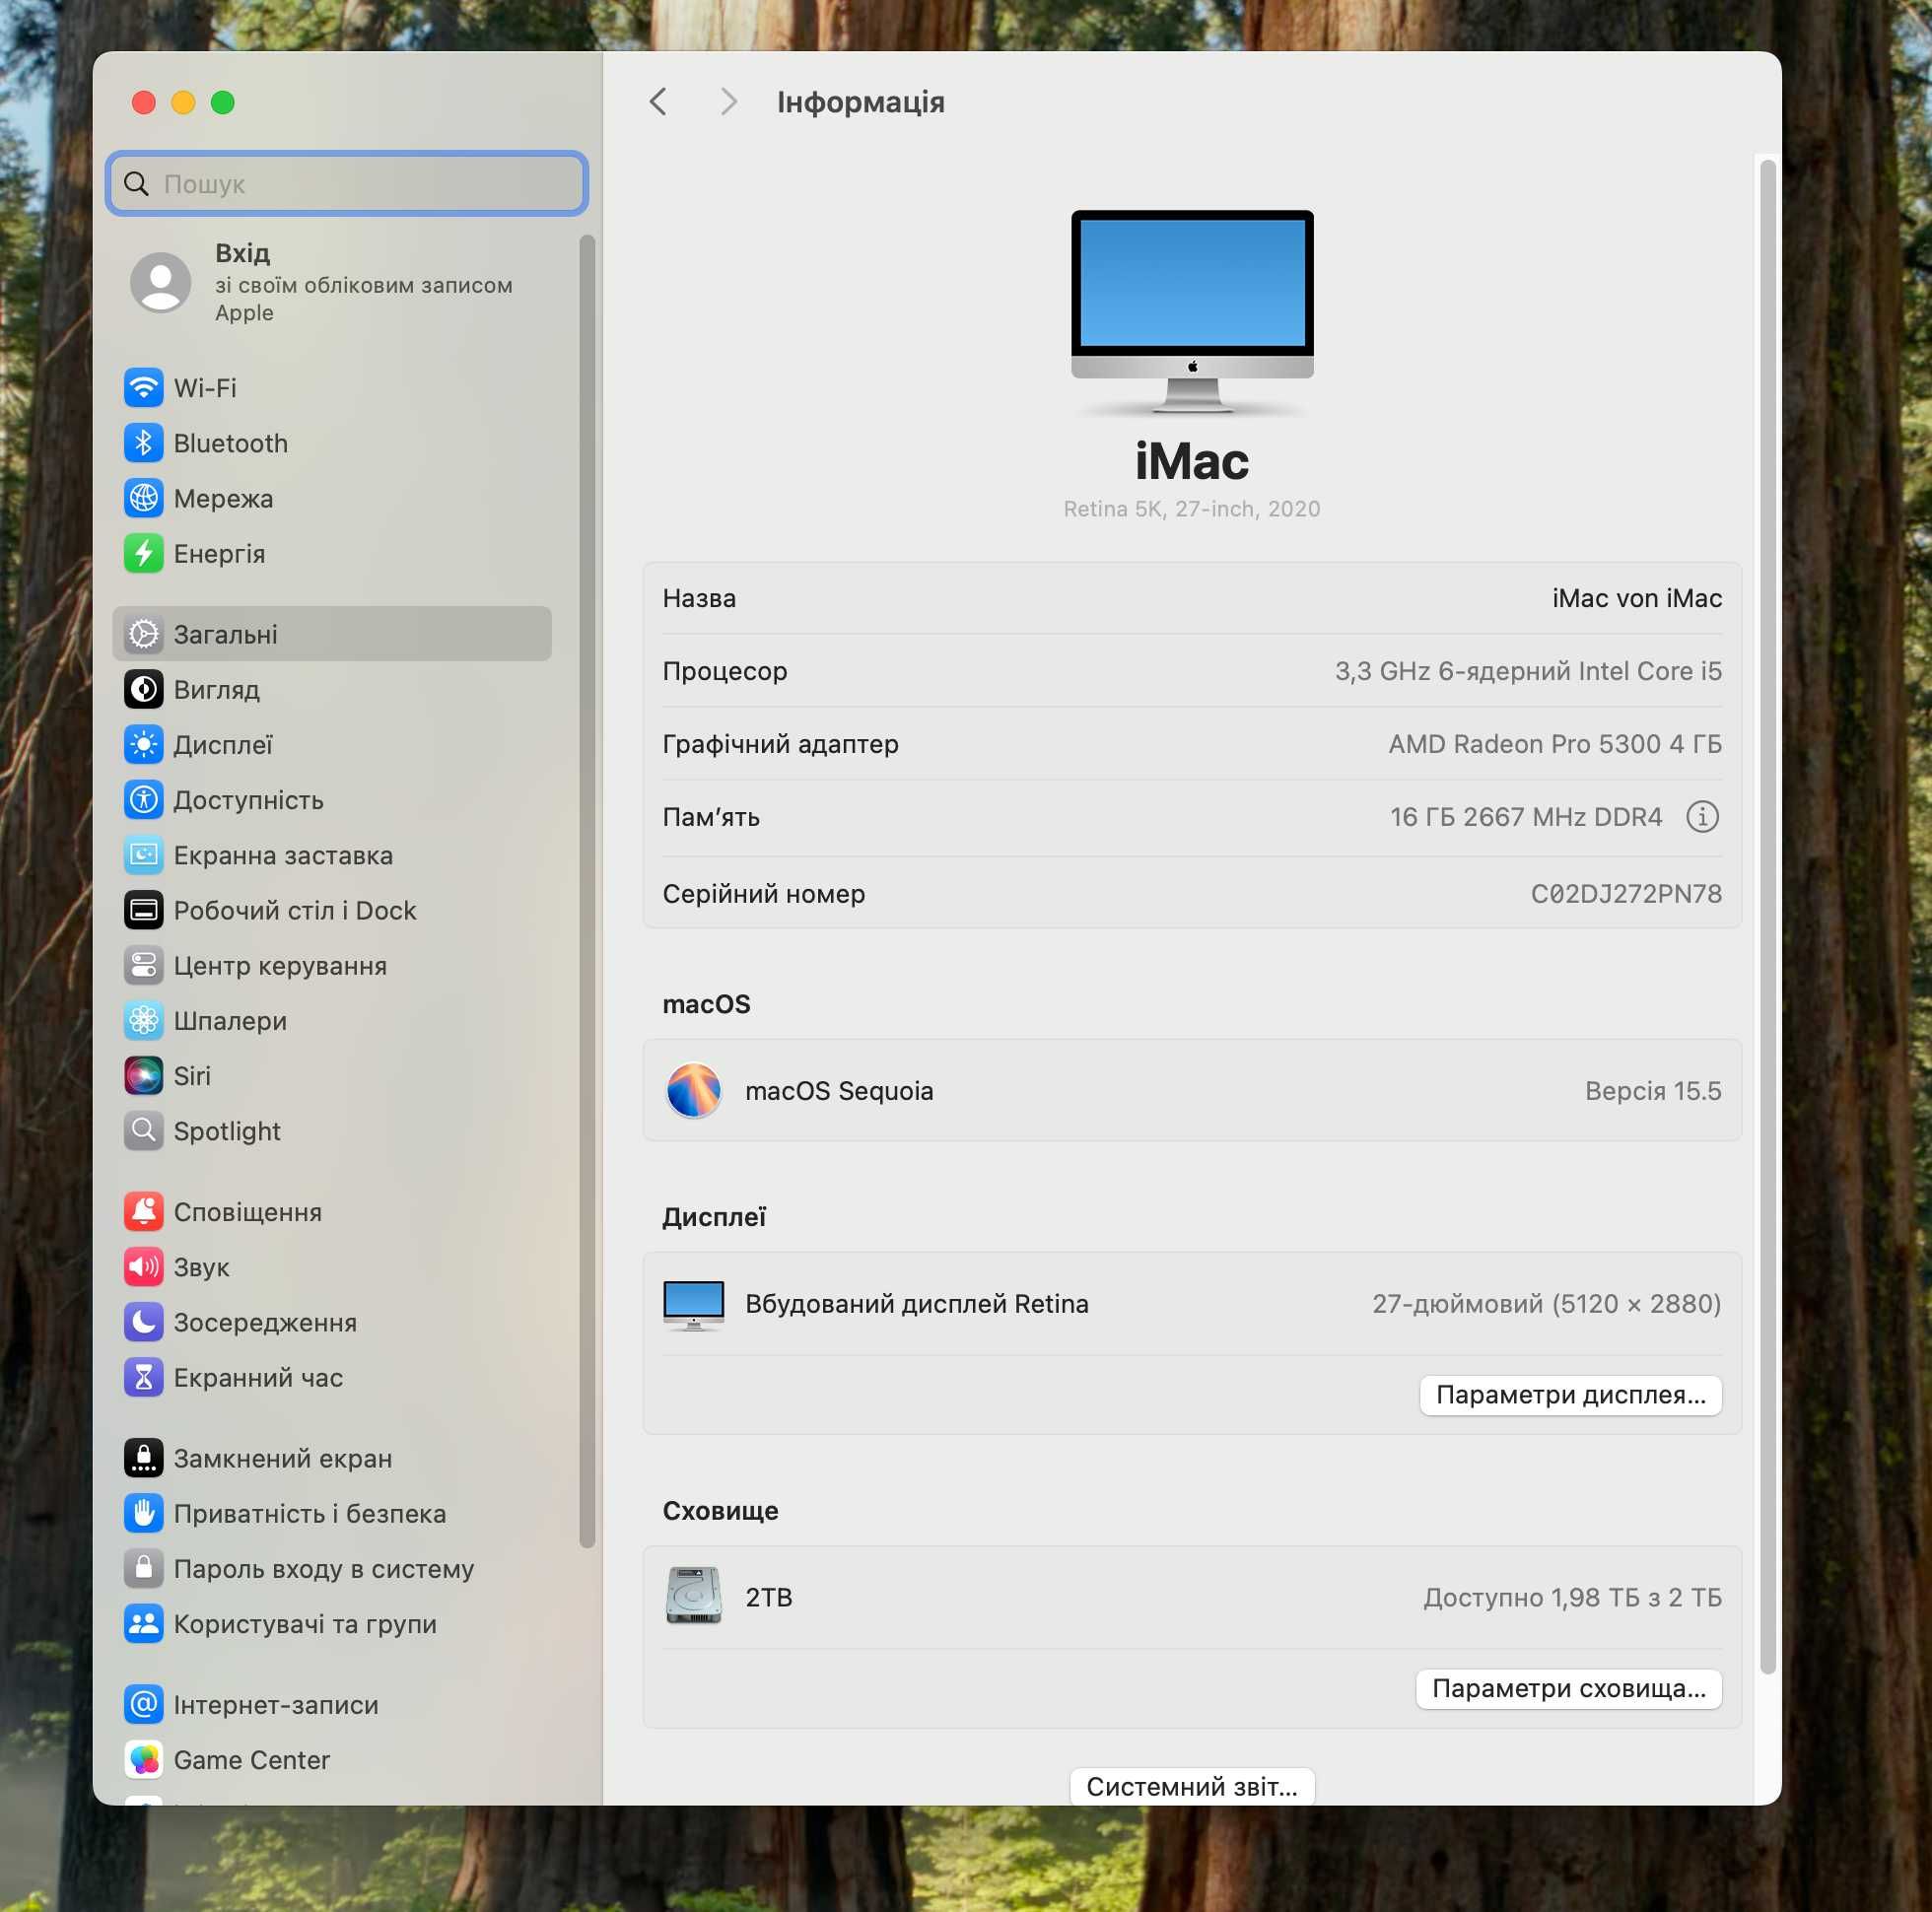Click 27-дюймовий (5120 × 2880) text
This screenshot has width=1932, height=1912.
pos(1546,1303)
